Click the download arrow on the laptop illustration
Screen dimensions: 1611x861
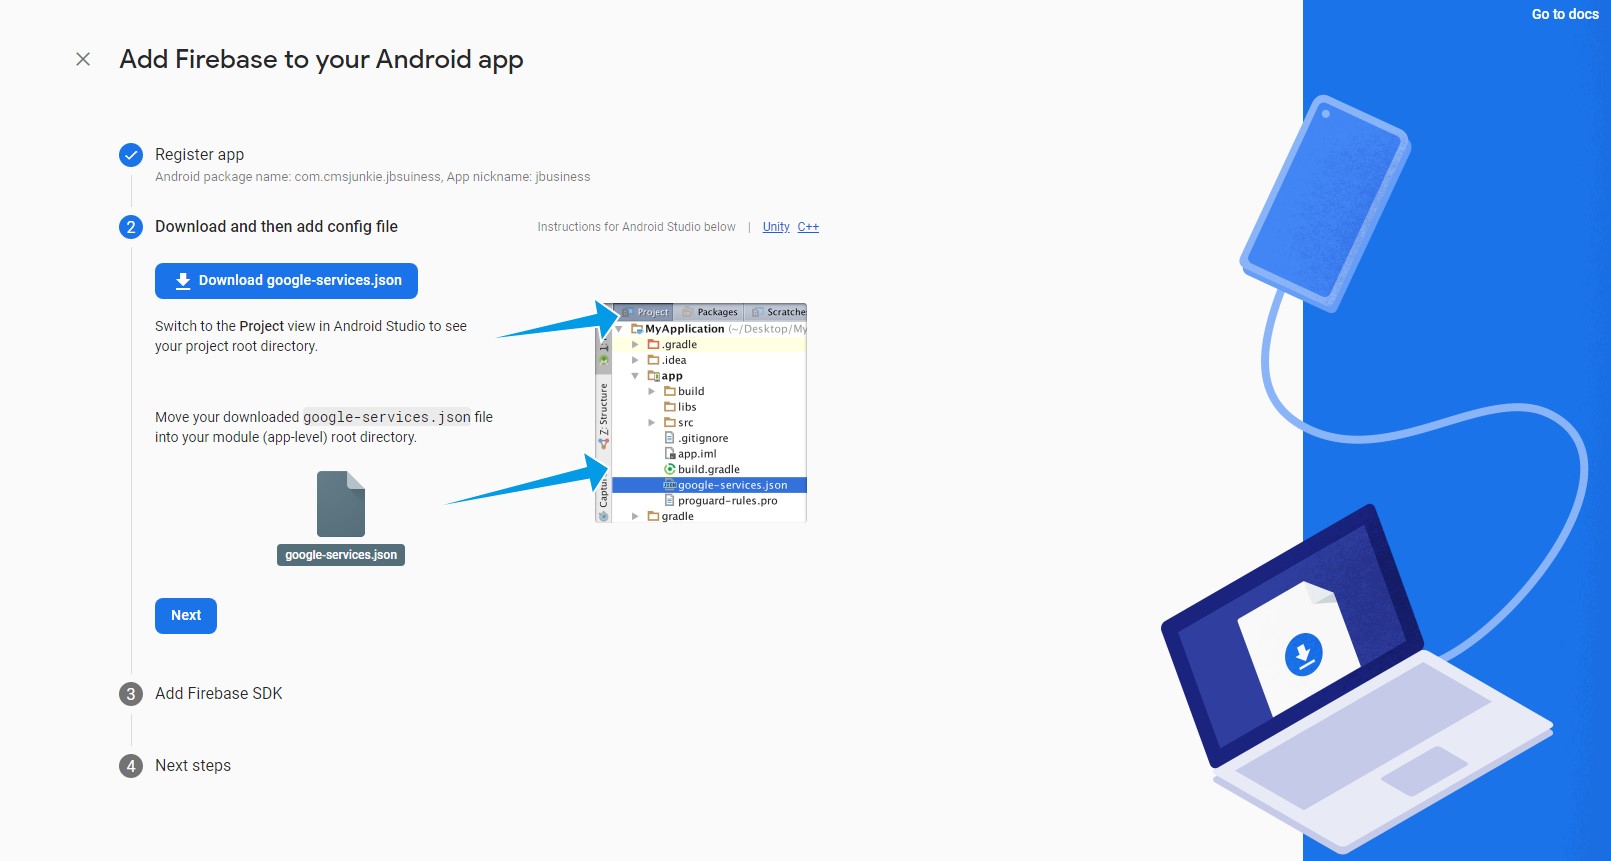(x=1303, y=655)
